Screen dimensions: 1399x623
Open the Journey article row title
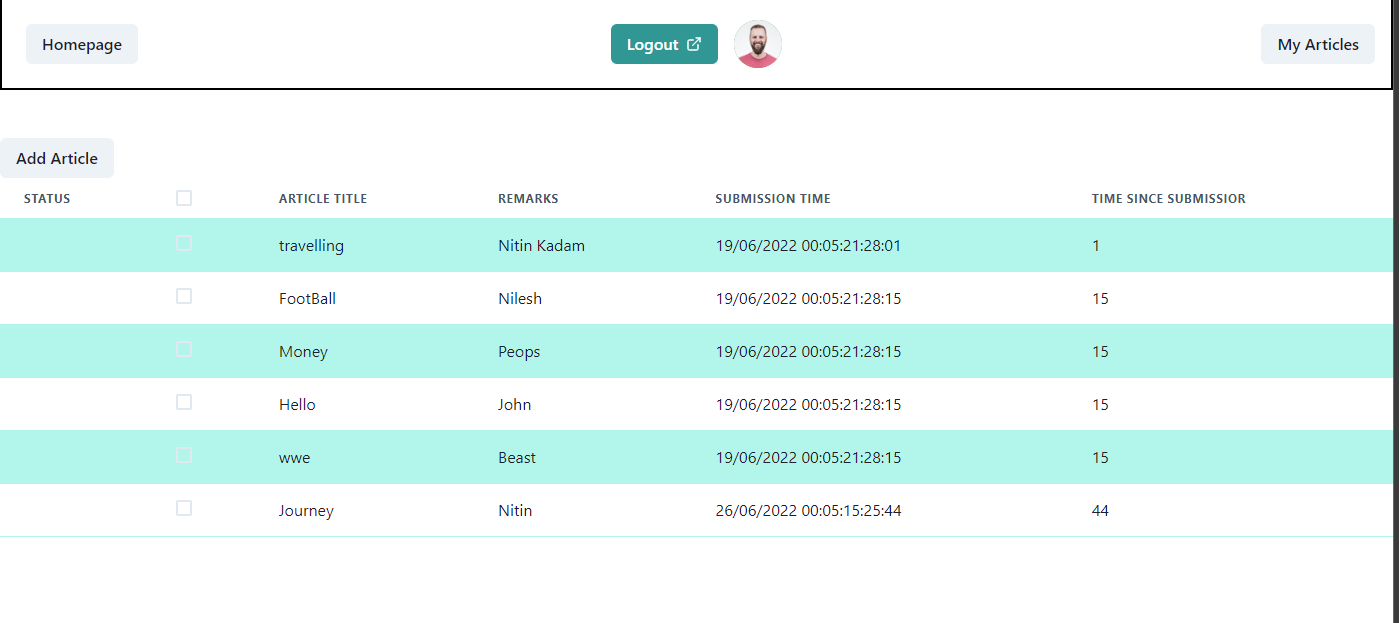[306, 511]
